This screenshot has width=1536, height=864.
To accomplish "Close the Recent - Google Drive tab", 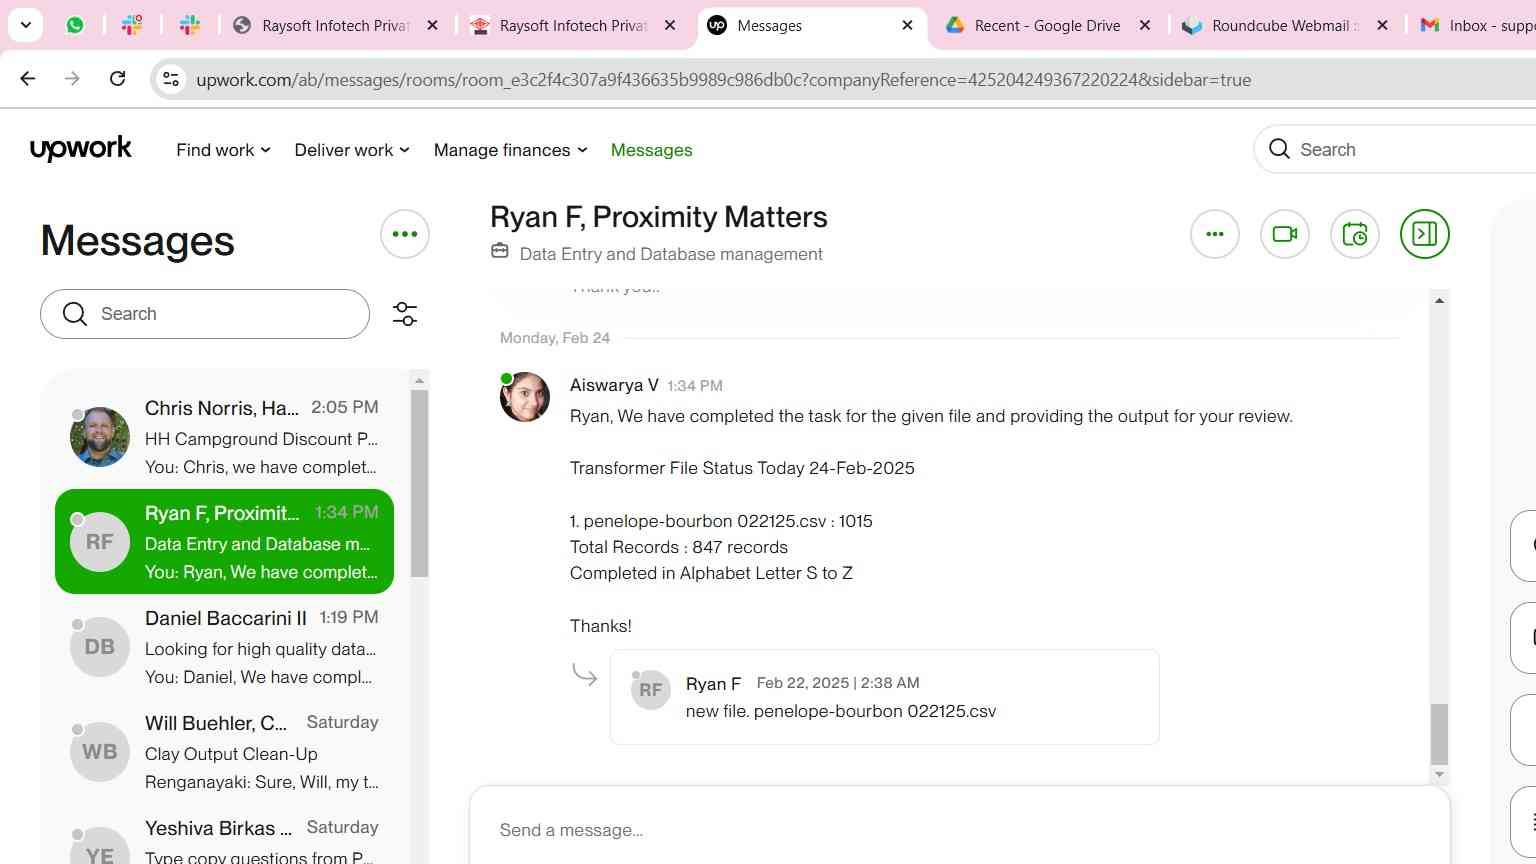I will point(1145,25).
